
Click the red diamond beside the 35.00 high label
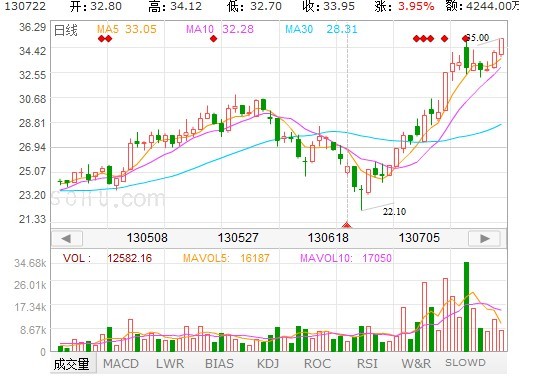465,38
